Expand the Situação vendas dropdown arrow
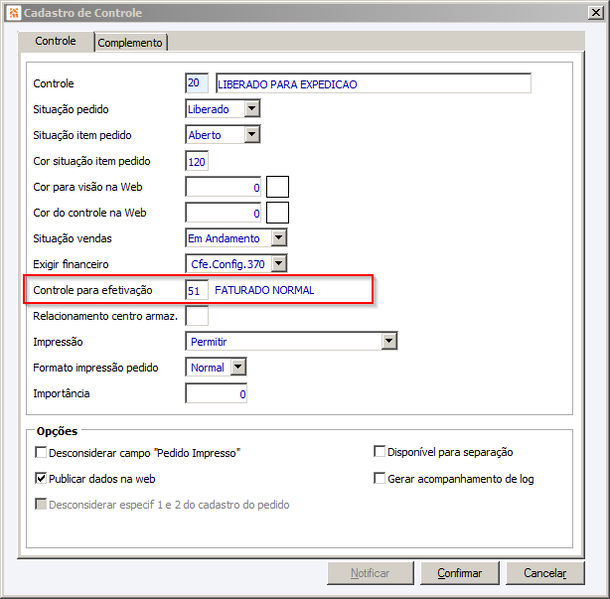 279,238
